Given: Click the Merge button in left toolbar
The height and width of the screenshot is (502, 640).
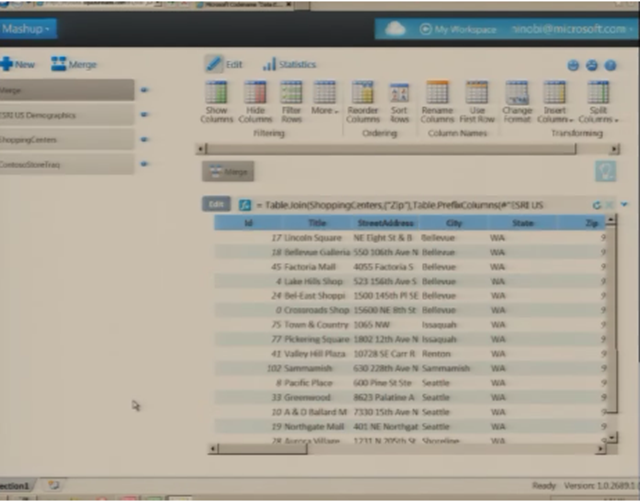Looking at the screenshot, I should 74,64.
